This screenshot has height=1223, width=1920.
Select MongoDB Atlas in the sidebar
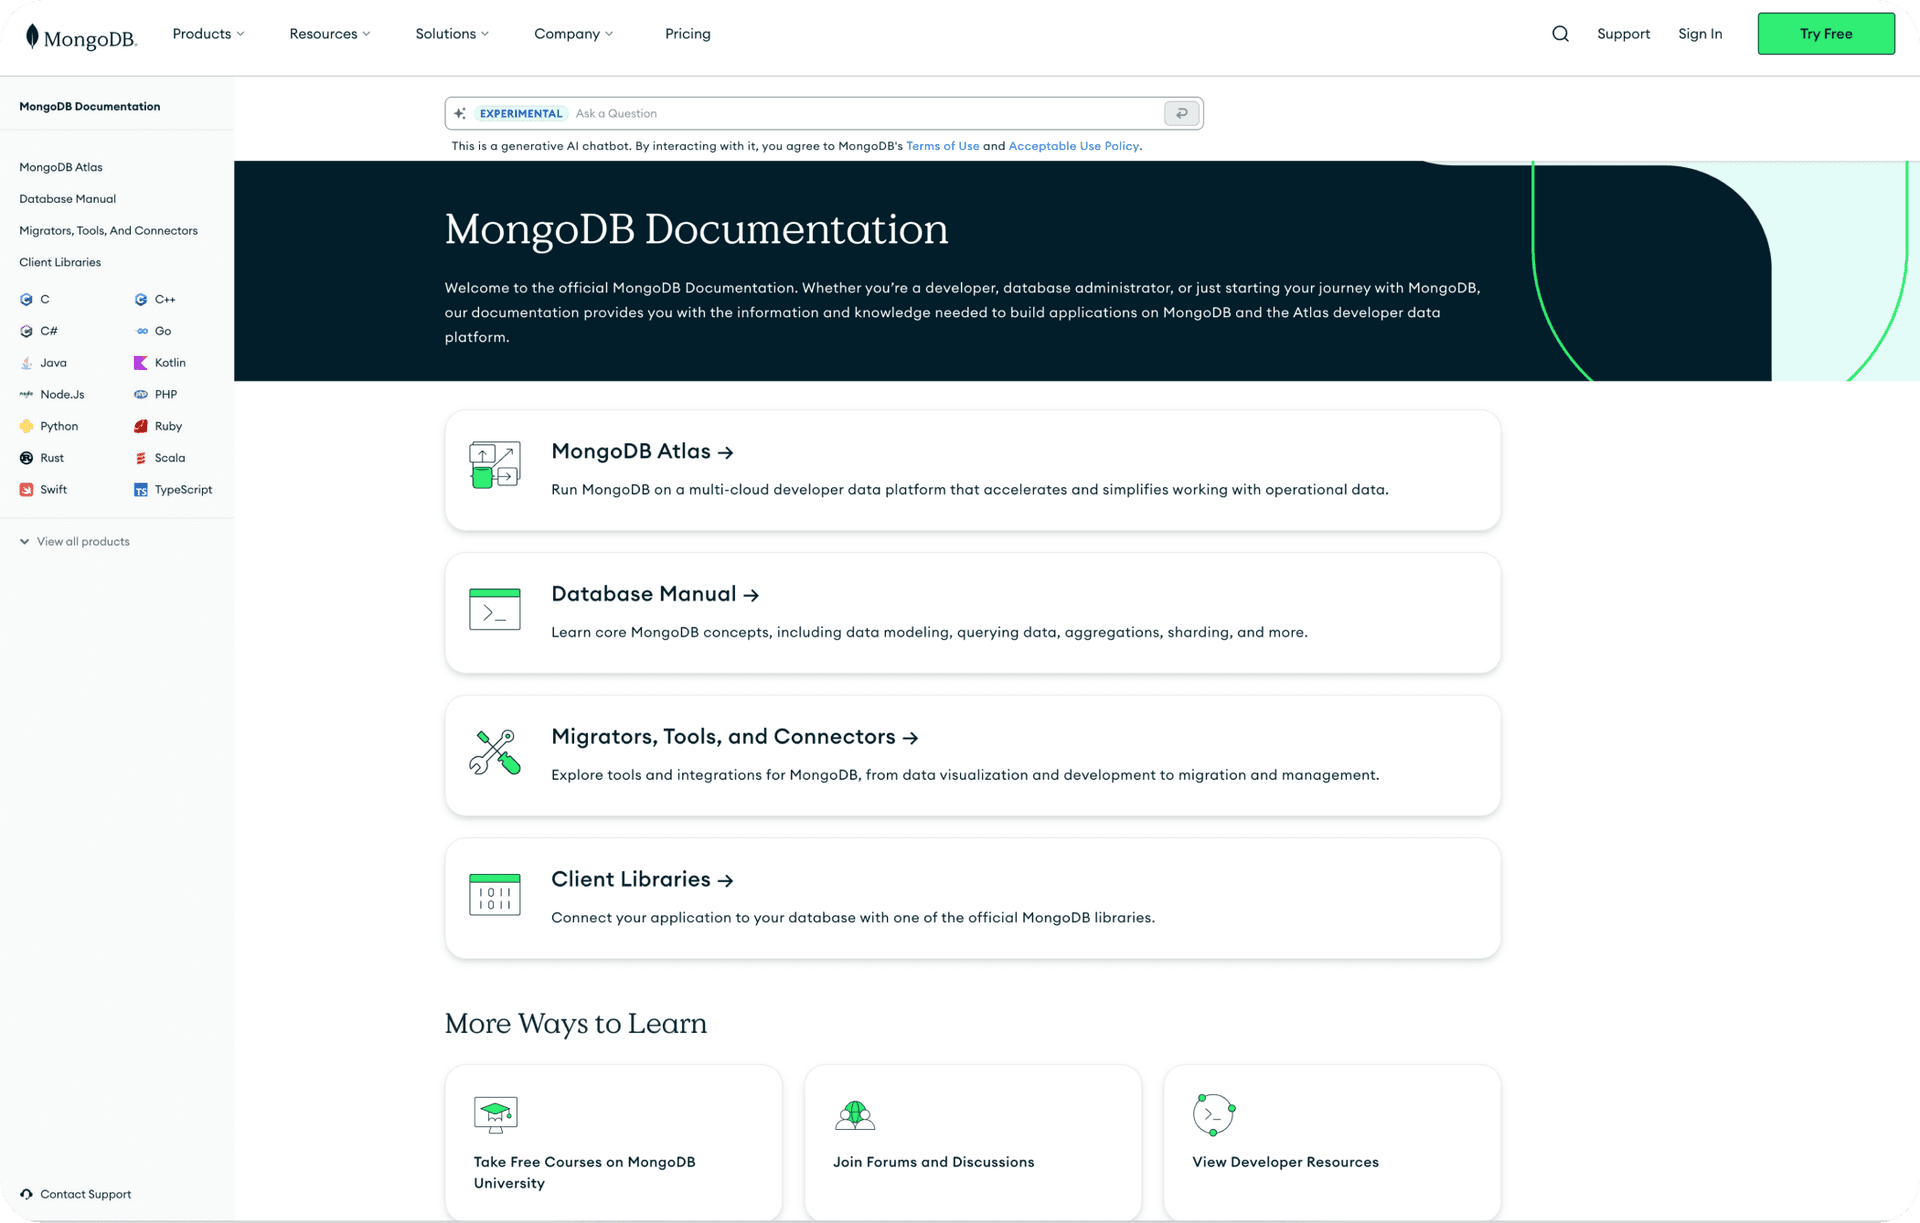tap(61, 167)
